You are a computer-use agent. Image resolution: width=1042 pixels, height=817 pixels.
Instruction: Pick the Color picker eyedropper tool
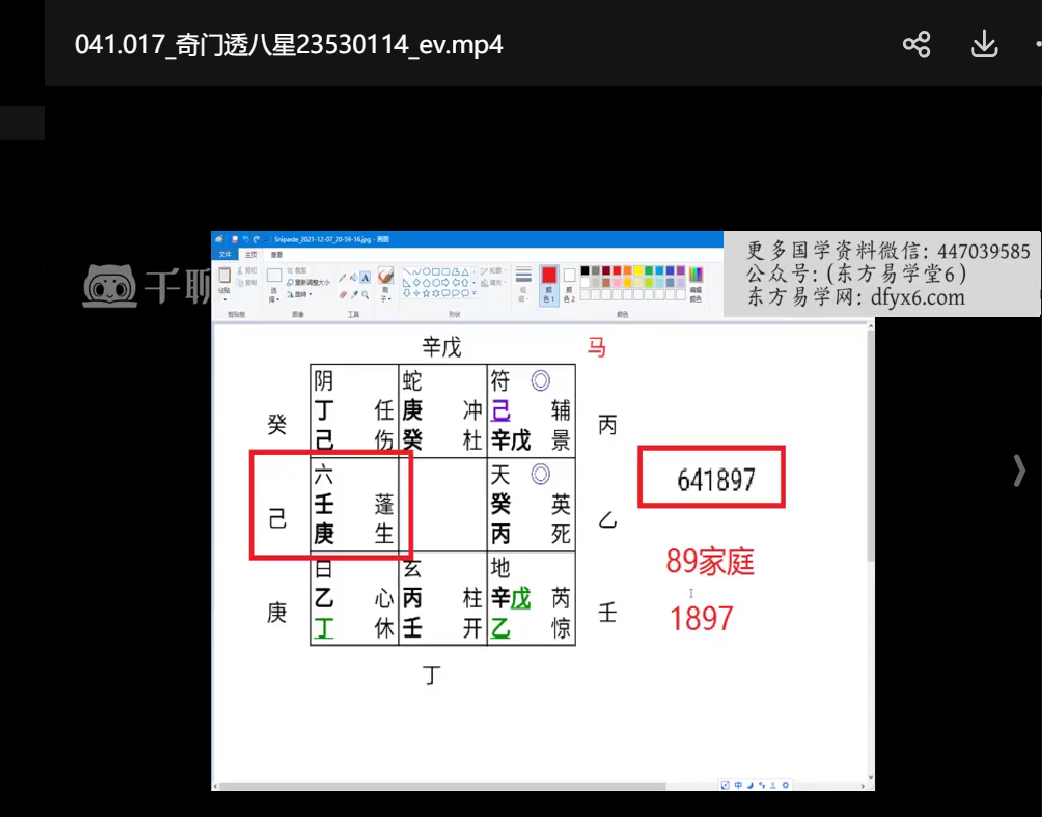(x=354, y=294)
